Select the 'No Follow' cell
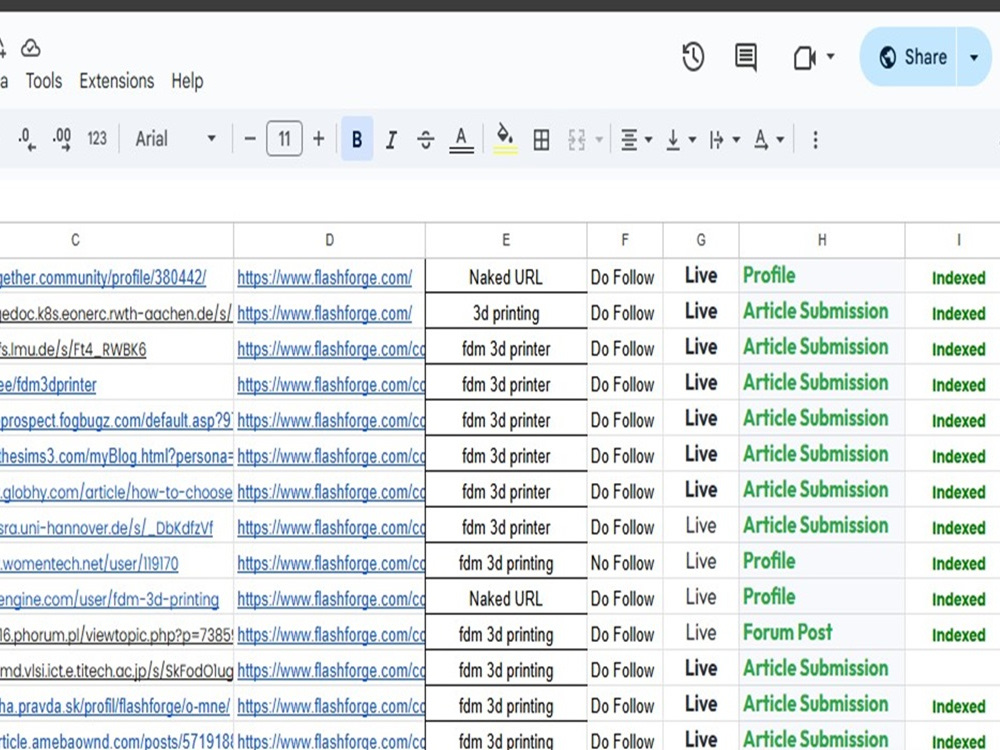The width and height of the screenshot is (1000, 750). coord(624,563)
